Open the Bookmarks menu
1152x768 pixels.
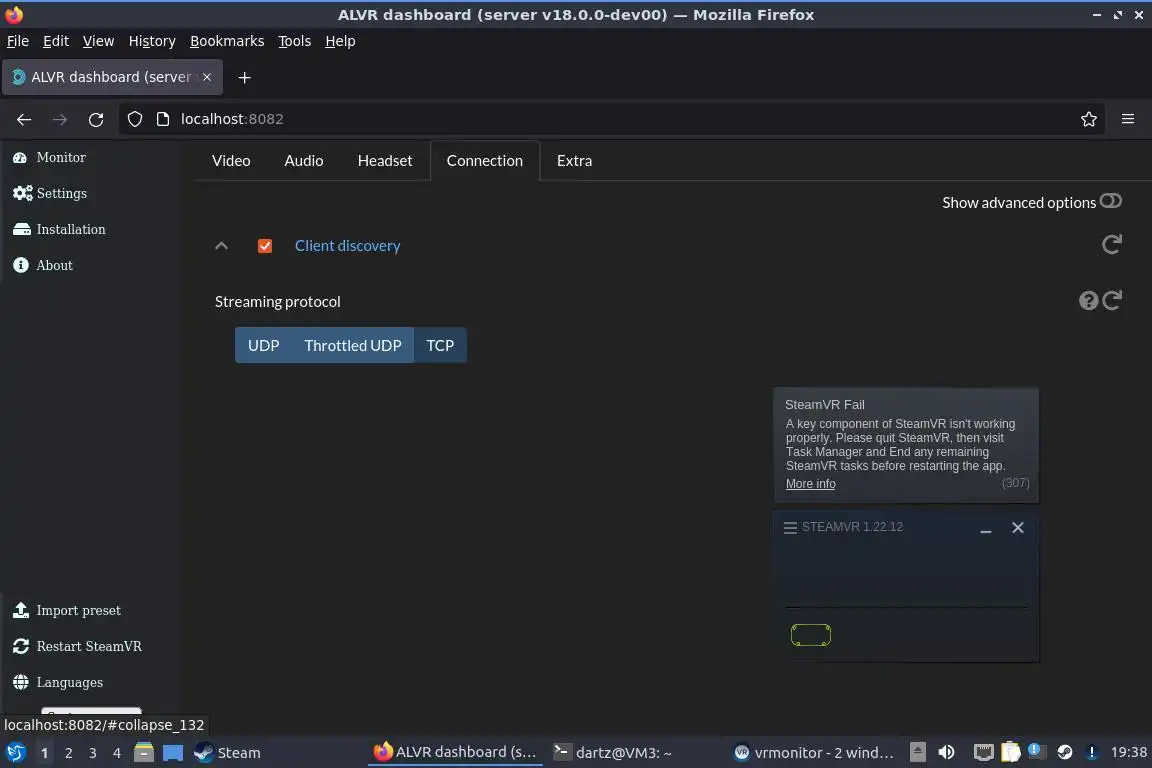[227, 41]
